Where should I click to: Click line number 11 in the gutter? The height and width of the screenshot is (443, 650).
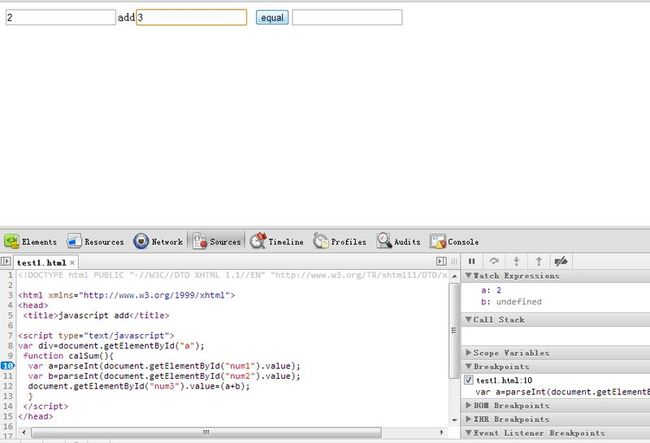8,376
